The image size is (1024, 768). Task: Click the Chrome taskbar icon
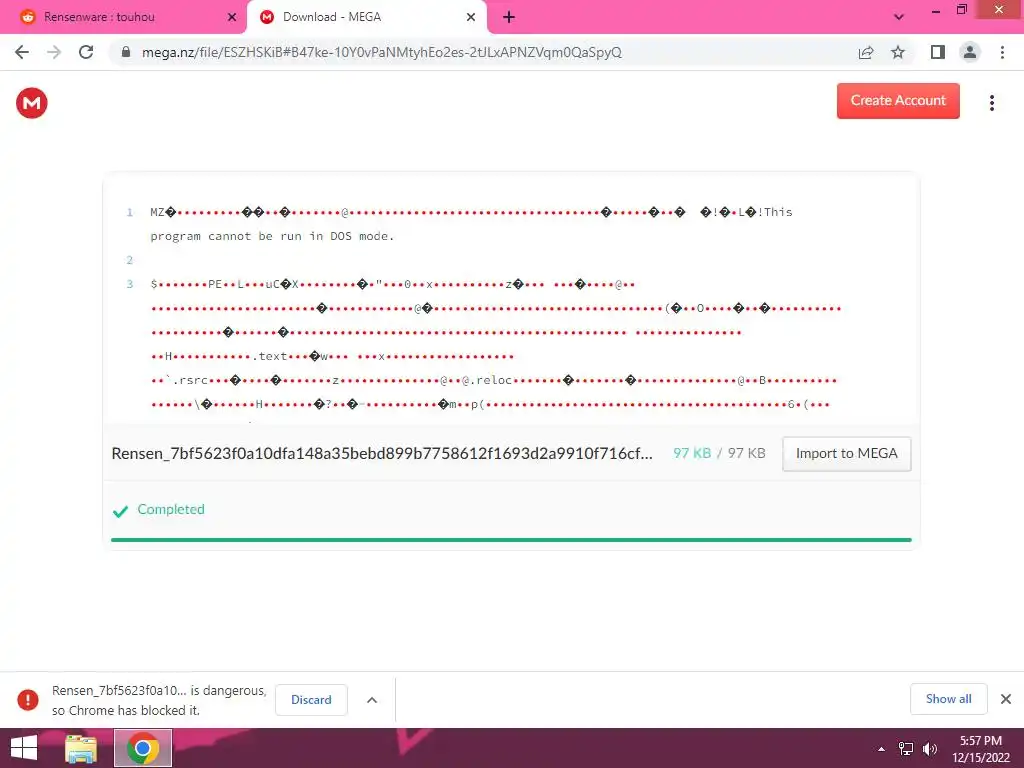[x=143, y=748]
